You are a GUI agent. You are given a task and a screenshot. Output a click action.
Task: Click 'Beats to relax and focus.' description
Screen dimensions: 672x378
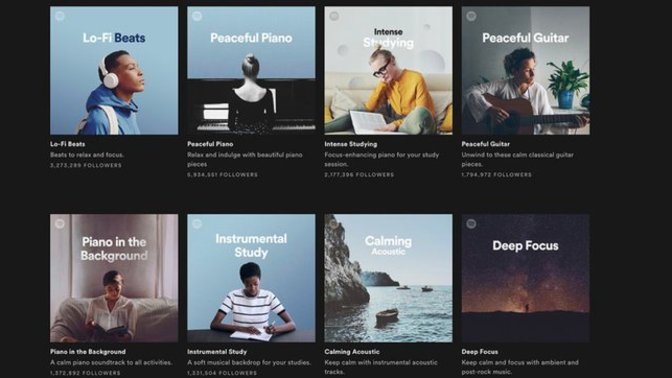coord(87,155)
